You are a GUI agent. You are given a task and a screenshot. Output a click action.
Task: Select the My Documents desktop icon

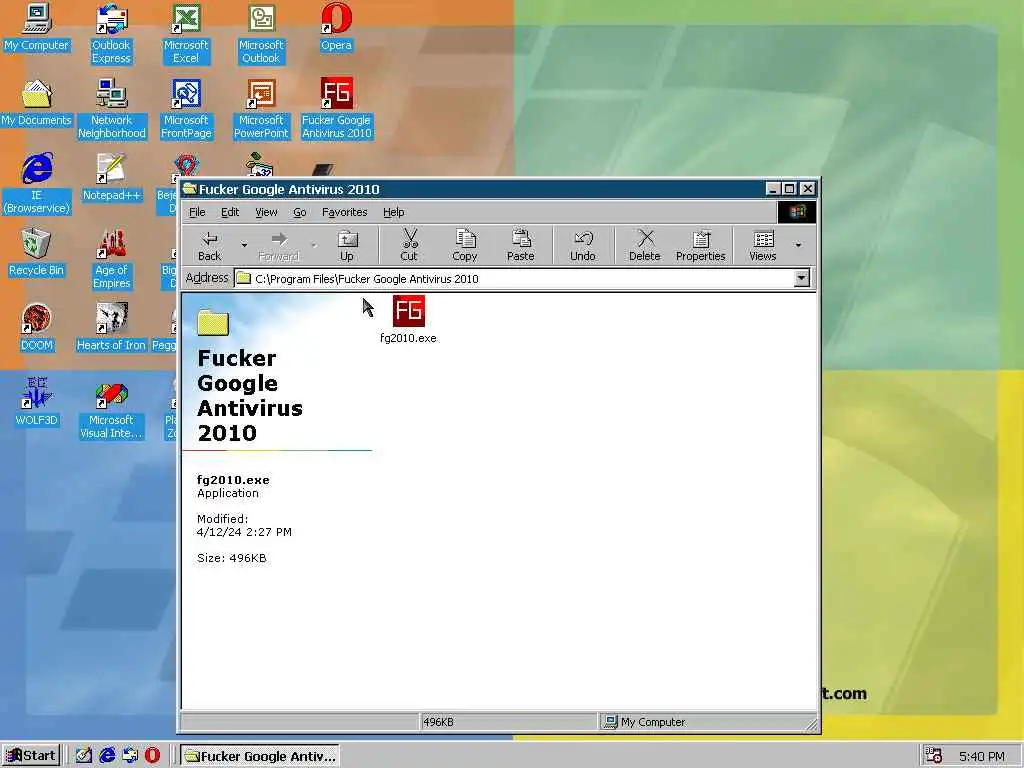coord(37,103)
